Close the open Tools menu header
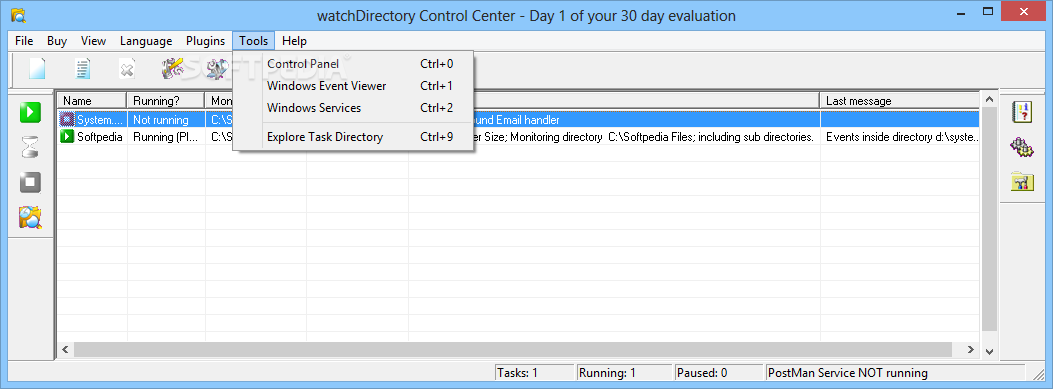This screenshot has width=1053, height=389. pyautogui.click(x=254, y=41)
